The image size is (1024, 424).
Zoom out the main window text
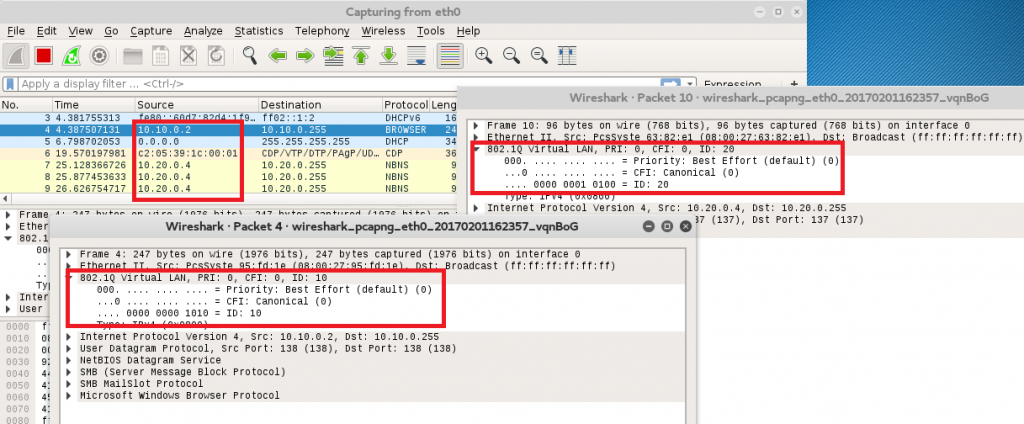511,56
